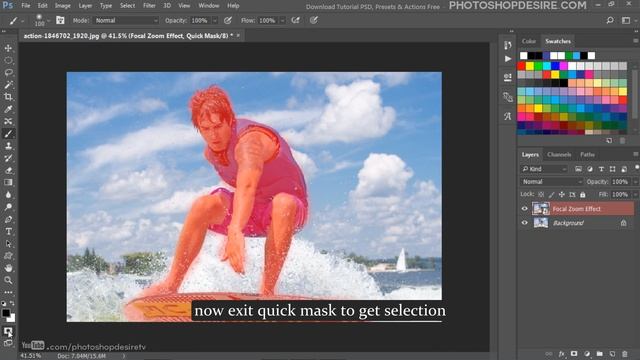This screenshot has height=360, width=640.
Task: Toggle lock all on layer
Action: pyautogui.click(x=583, y=195)
